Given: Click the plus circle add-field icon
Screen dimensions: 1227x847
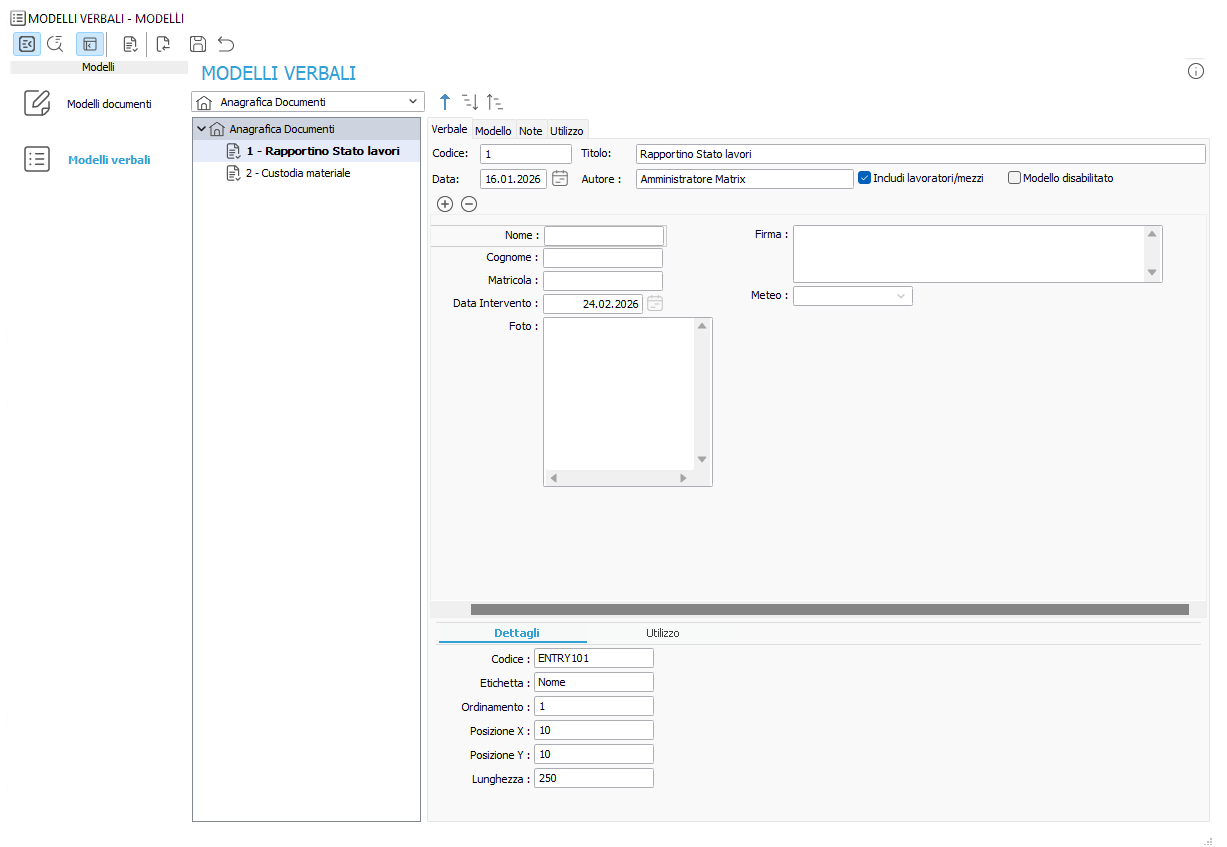Looking at the screenshot, I should pos(445,204).
